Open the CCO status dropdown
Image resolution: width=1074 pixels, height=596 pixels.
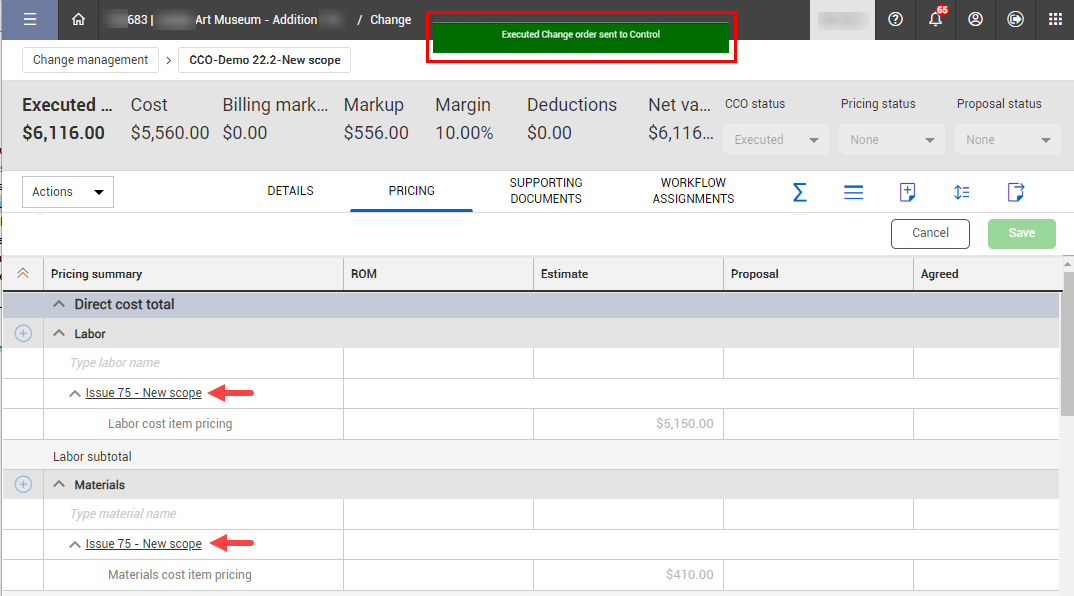pyautogui.click(x=776, y=140)
